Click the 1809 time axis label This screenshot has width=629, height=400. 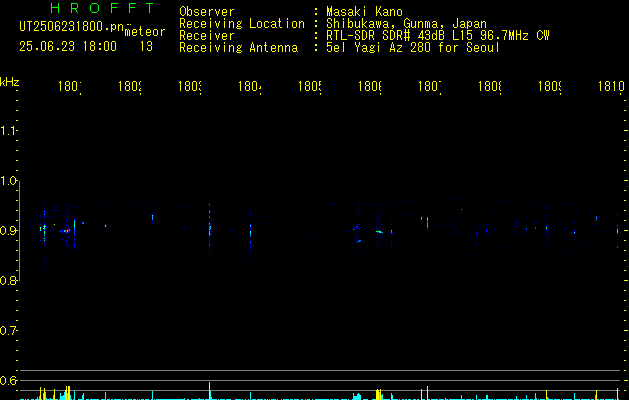pos(550,86)
